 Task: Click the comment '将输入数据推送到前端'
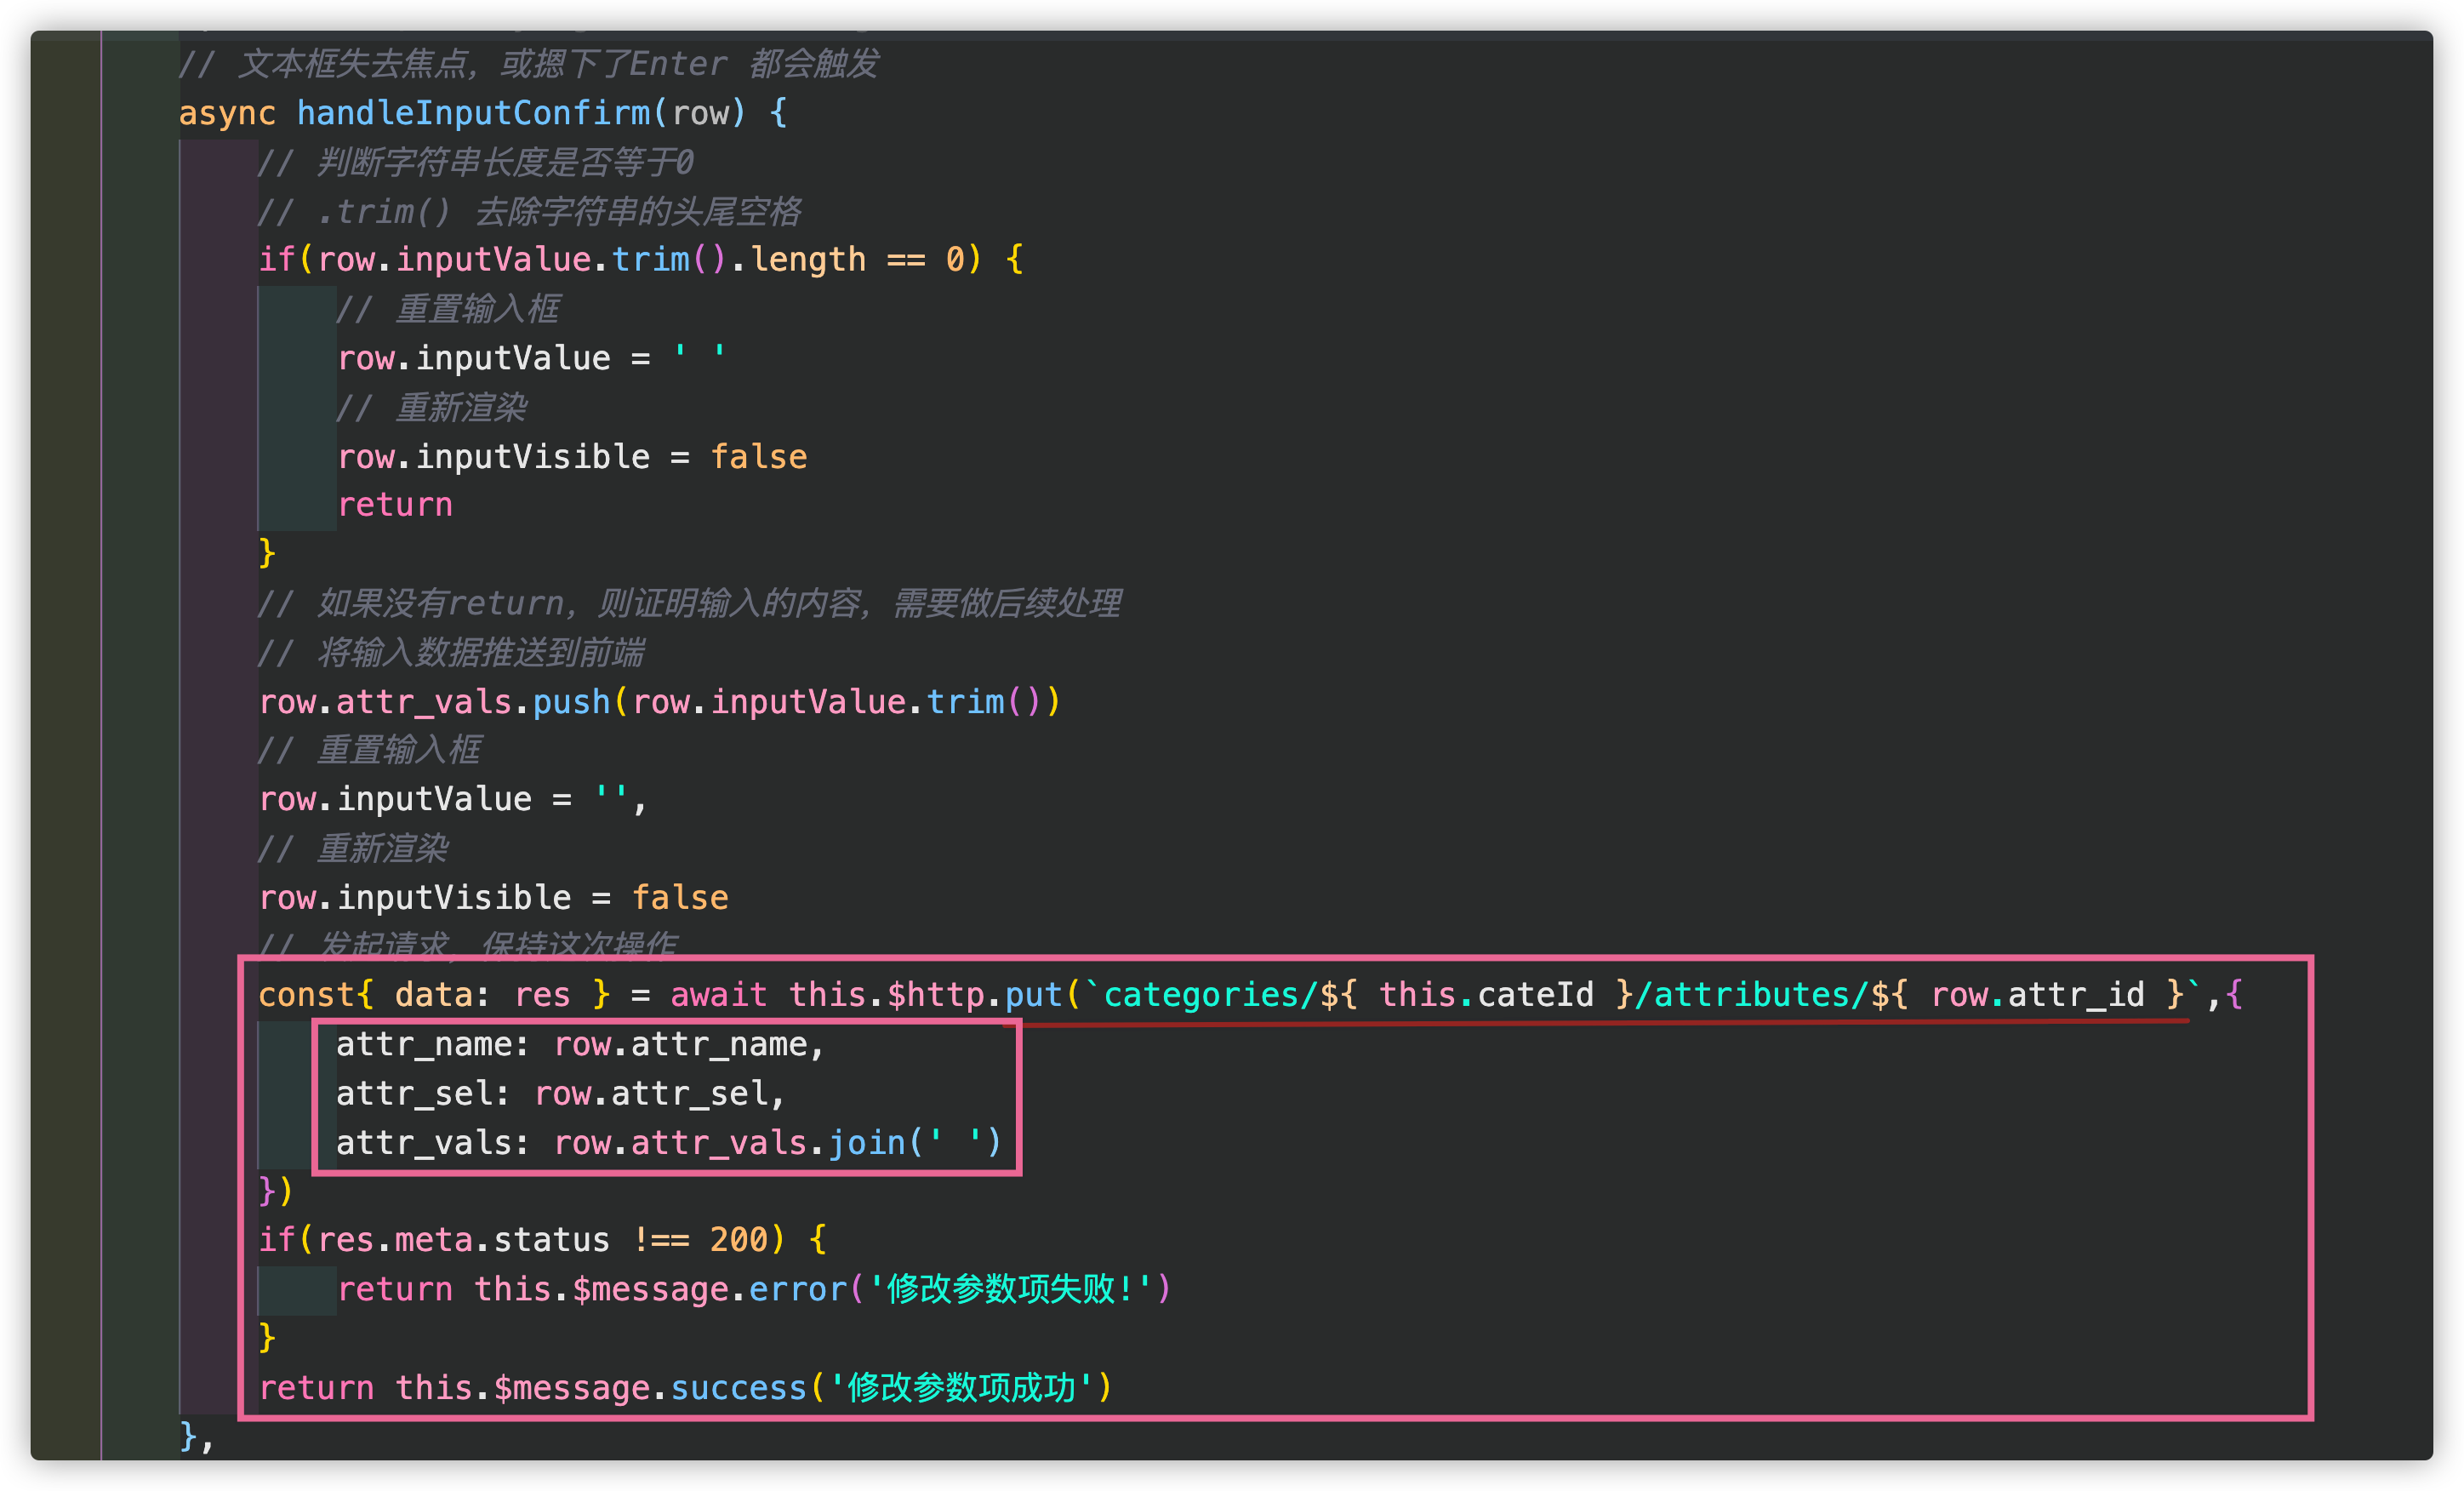pos(451,652)
